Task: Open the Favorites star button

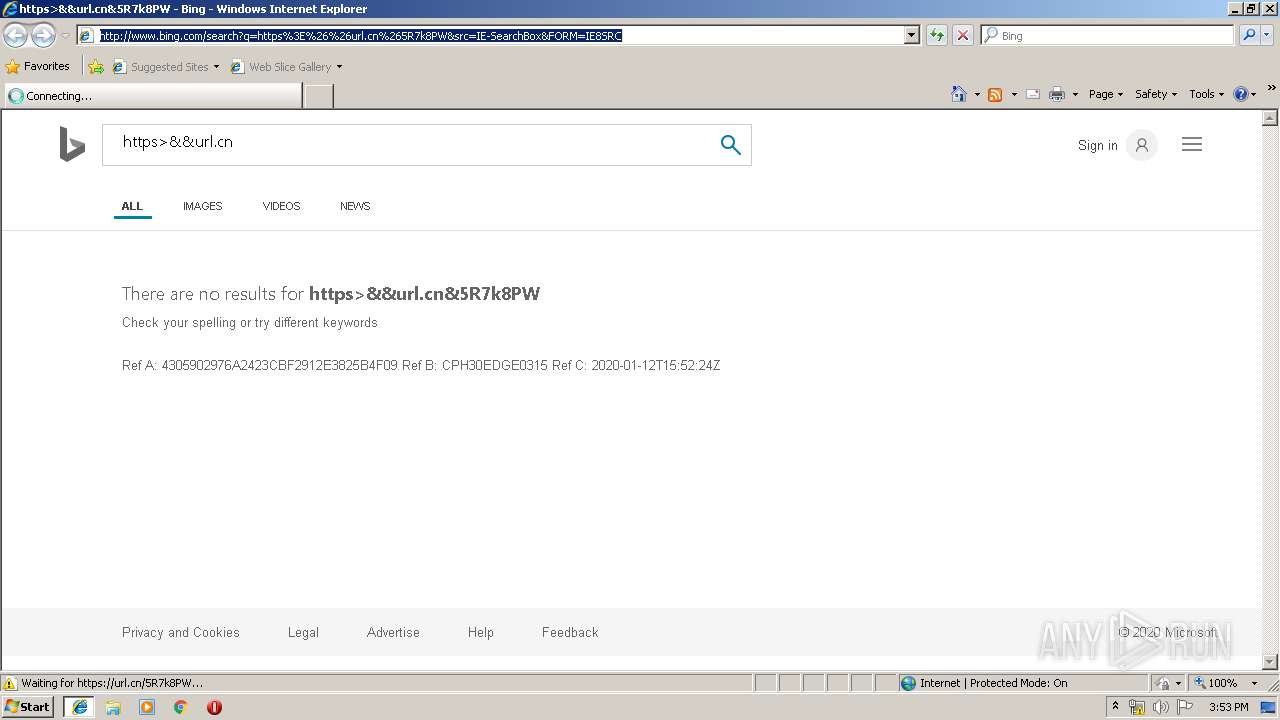Action: [x=38, y=67]
